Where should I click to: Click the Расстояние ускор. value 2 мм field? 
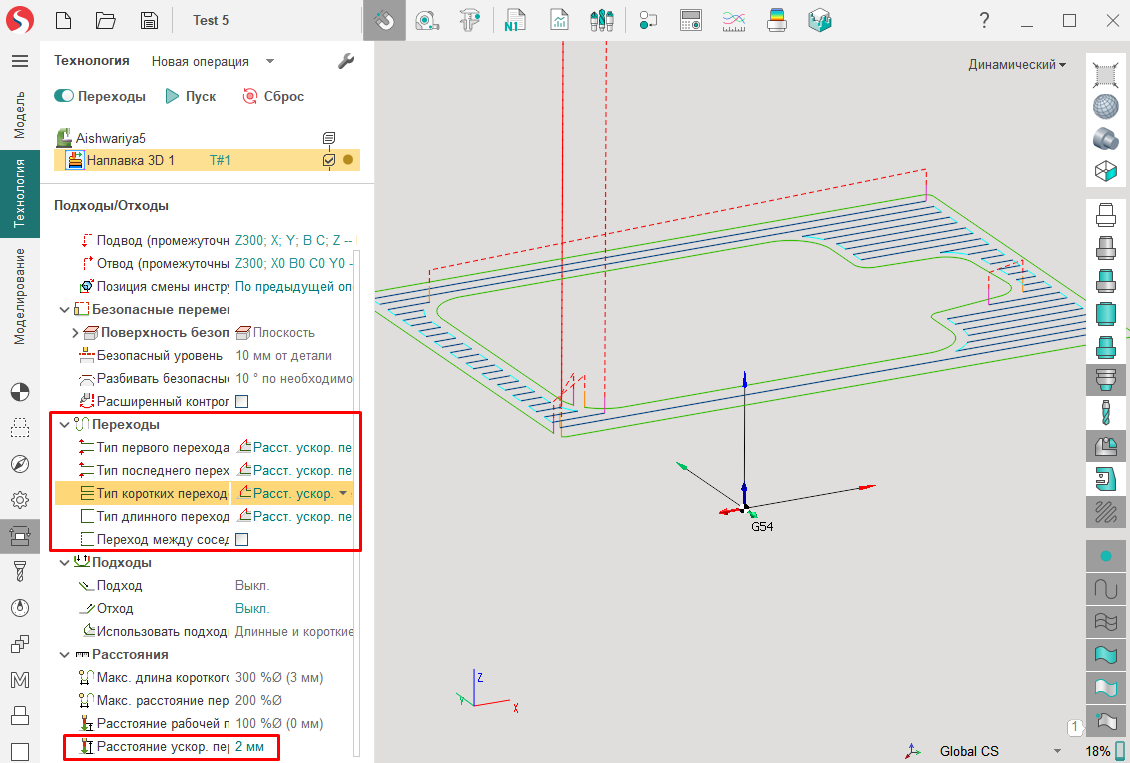click(250, 747)
